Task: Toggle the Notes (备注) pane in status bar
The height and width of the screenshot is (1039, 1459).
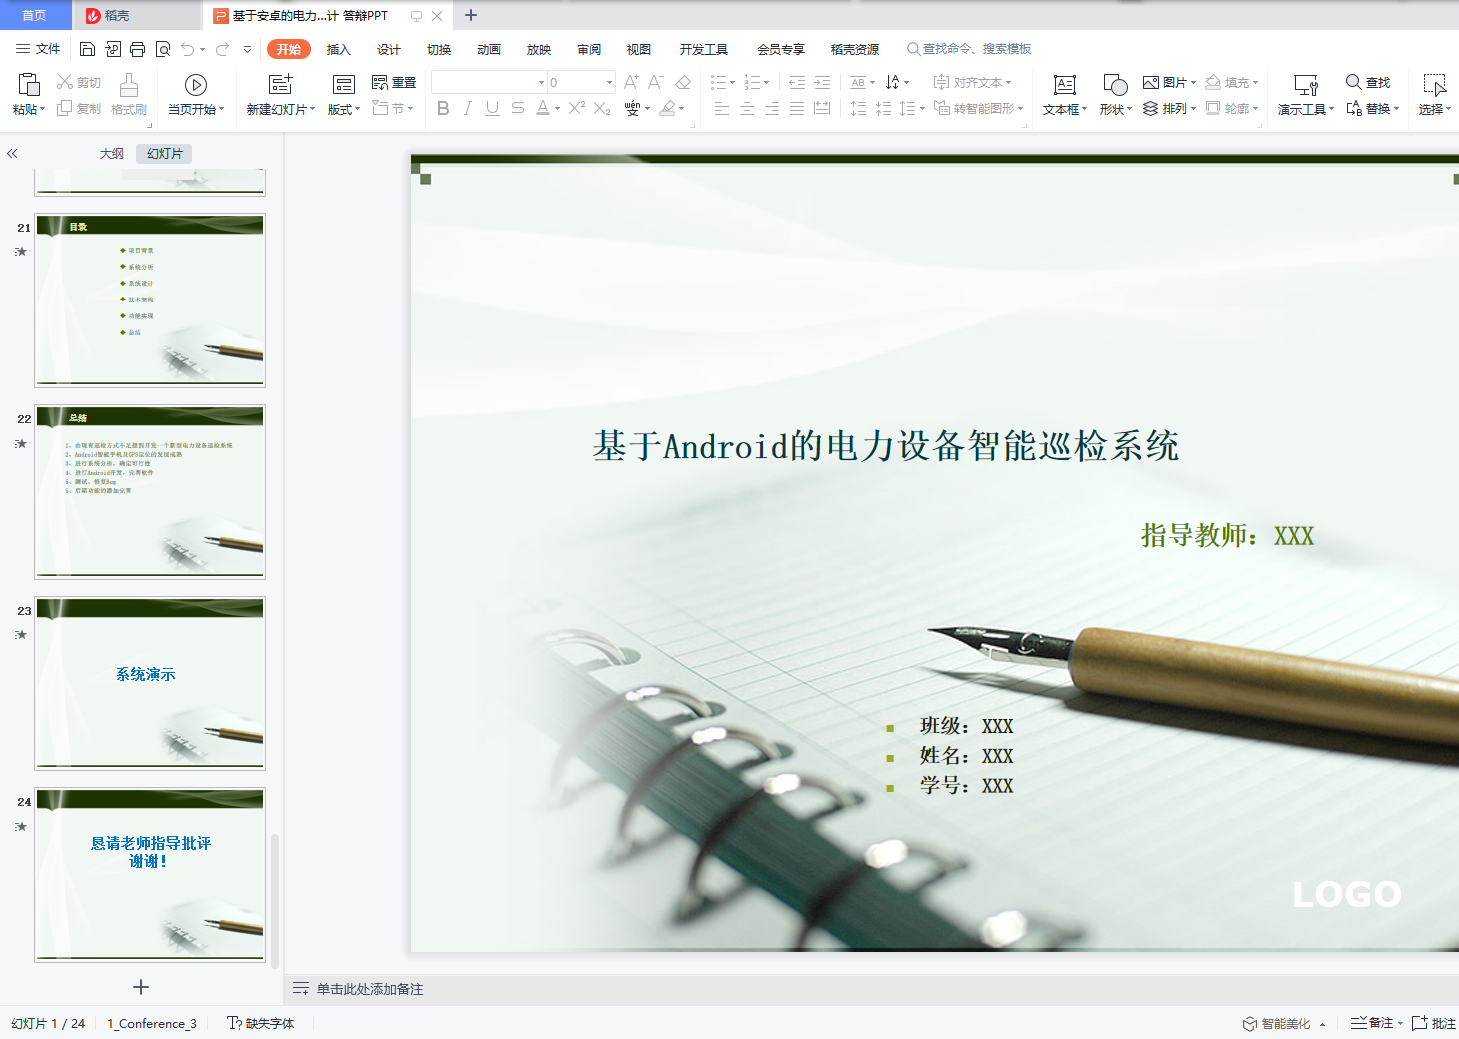Action: [x=1376, y=1023]
